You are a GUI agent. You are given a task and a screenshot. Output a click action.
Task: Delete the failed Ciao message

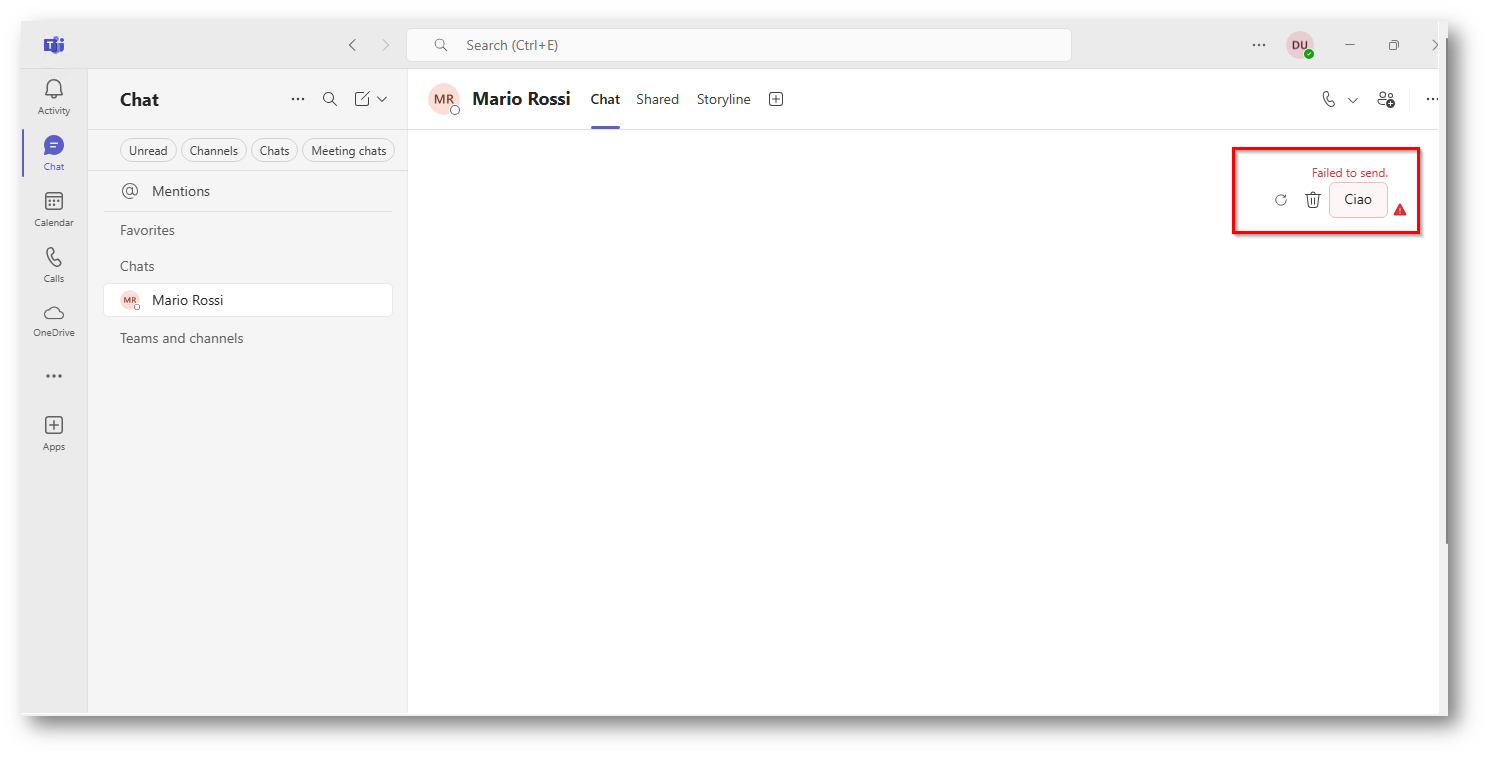pyautogui.click(x=1313, y=200)
